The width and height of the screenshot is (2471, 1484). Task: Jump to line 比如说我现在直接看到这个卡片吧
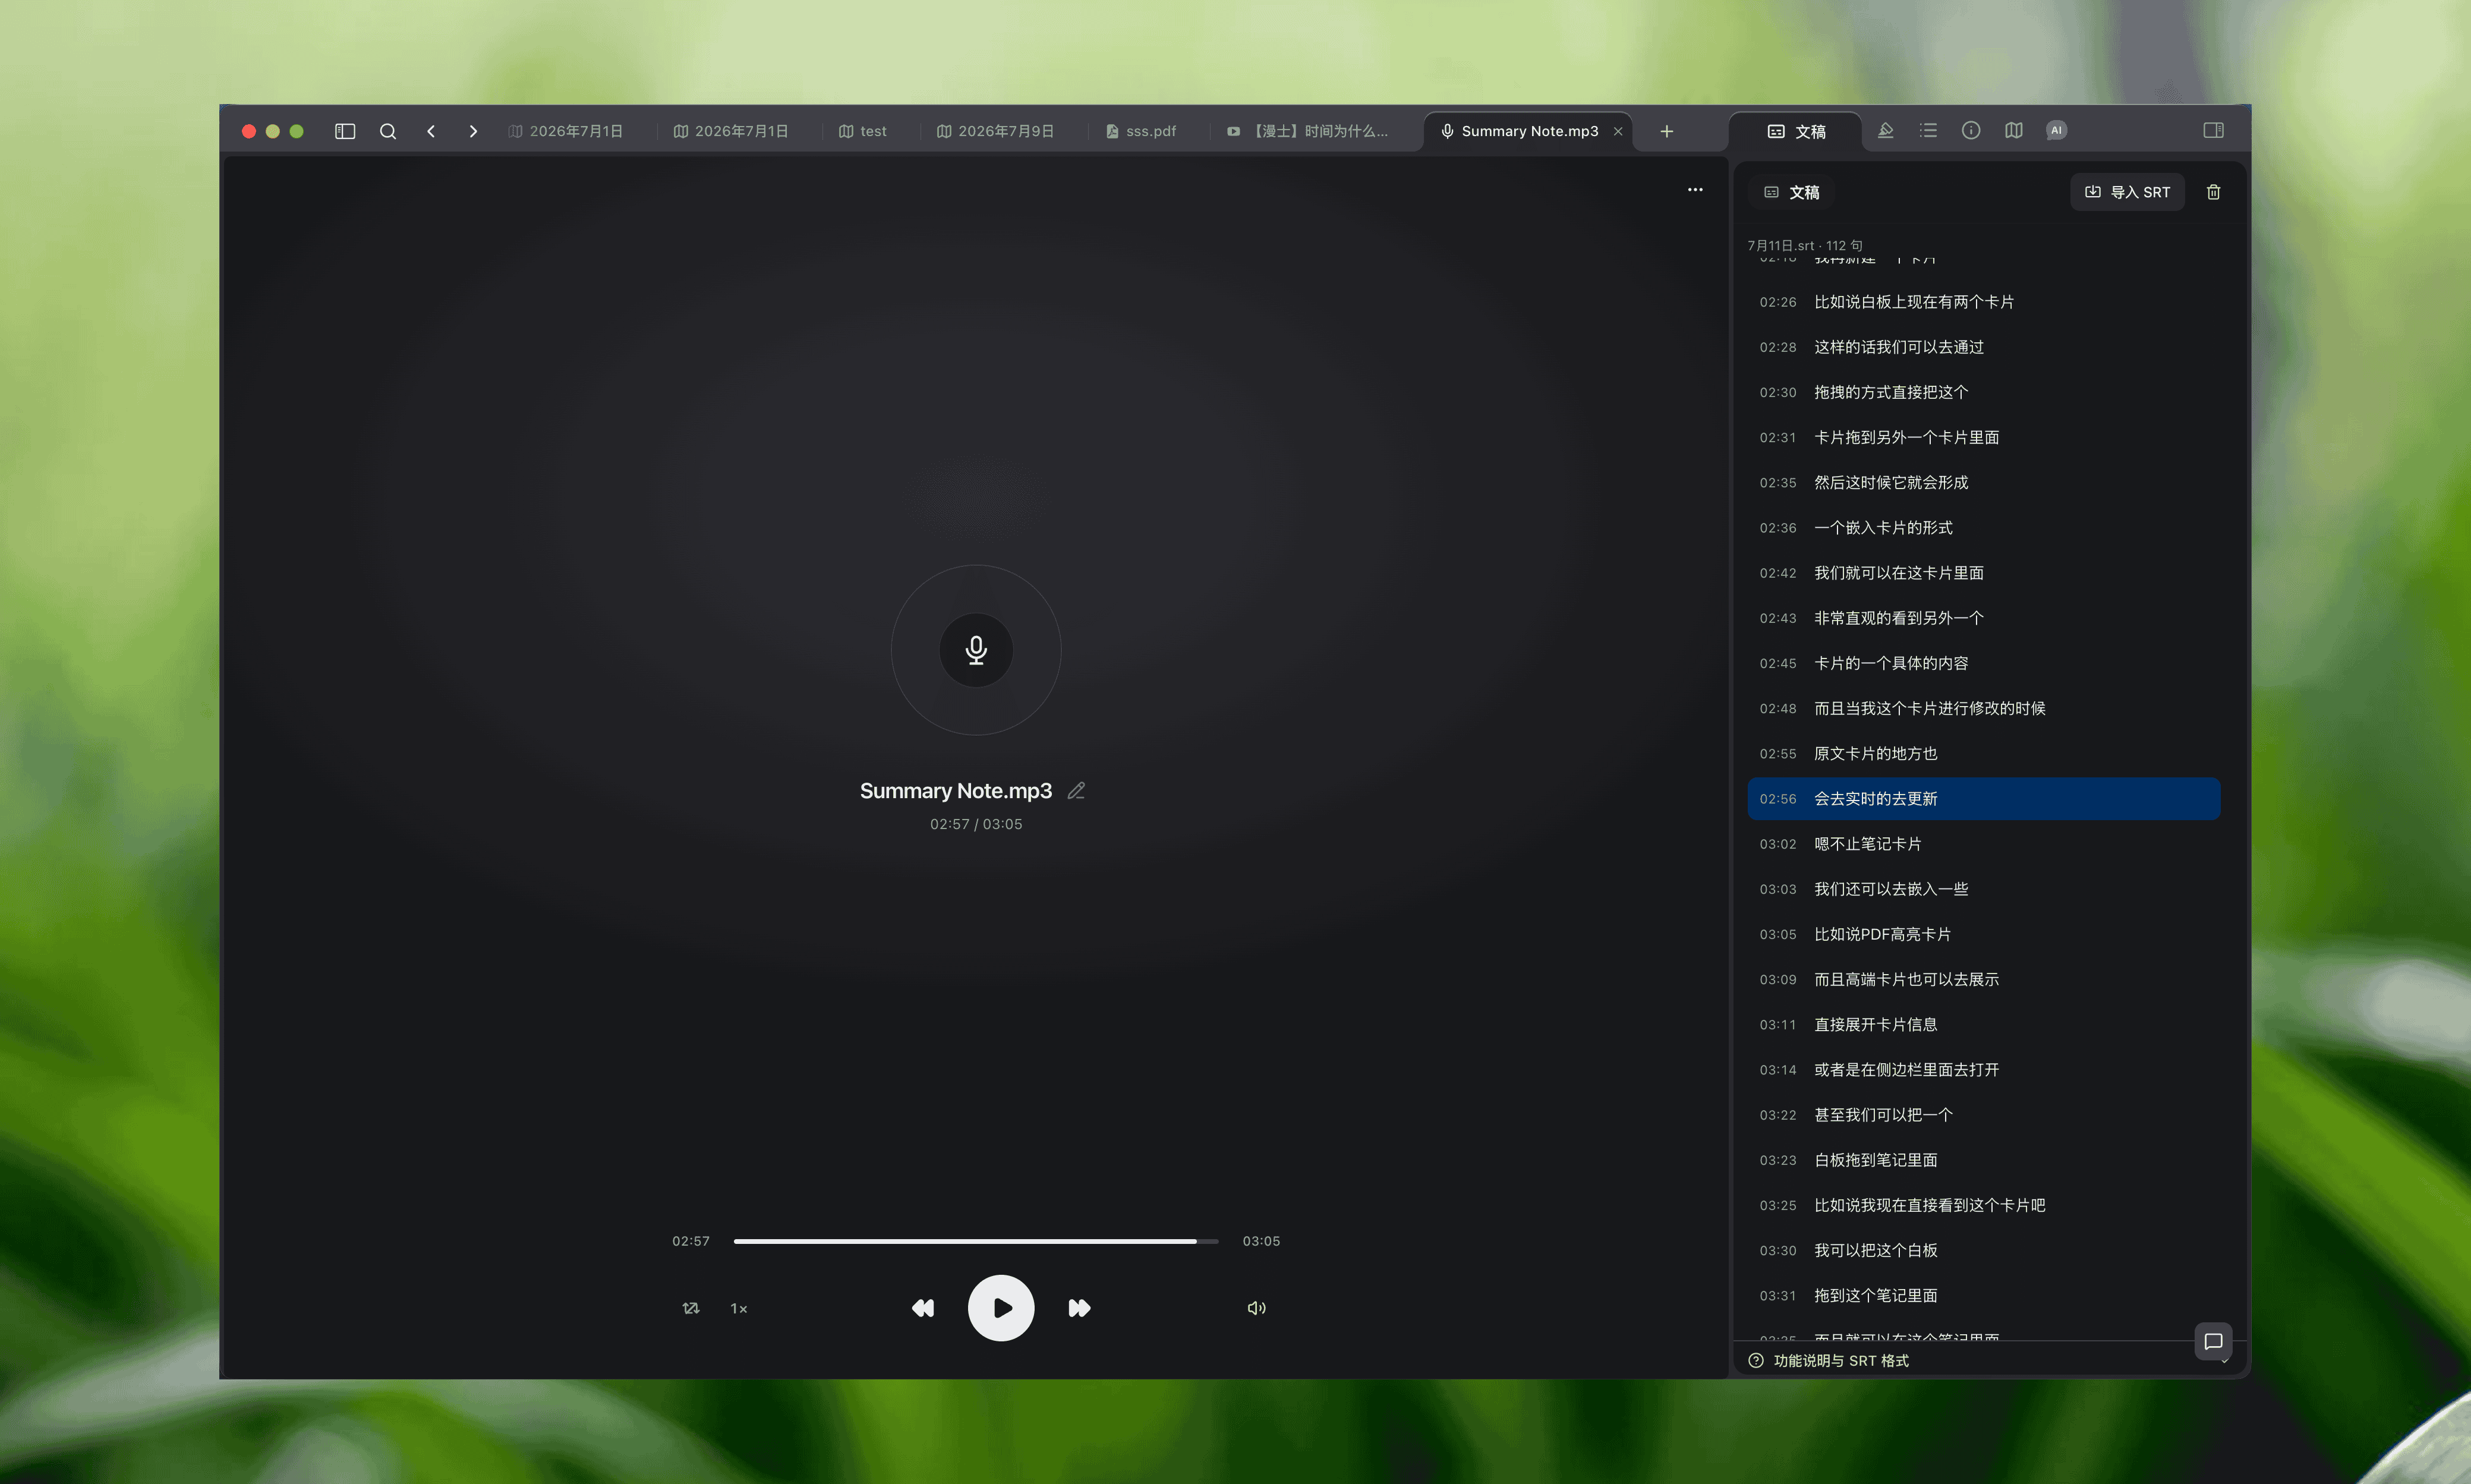pos(1984,1205)
